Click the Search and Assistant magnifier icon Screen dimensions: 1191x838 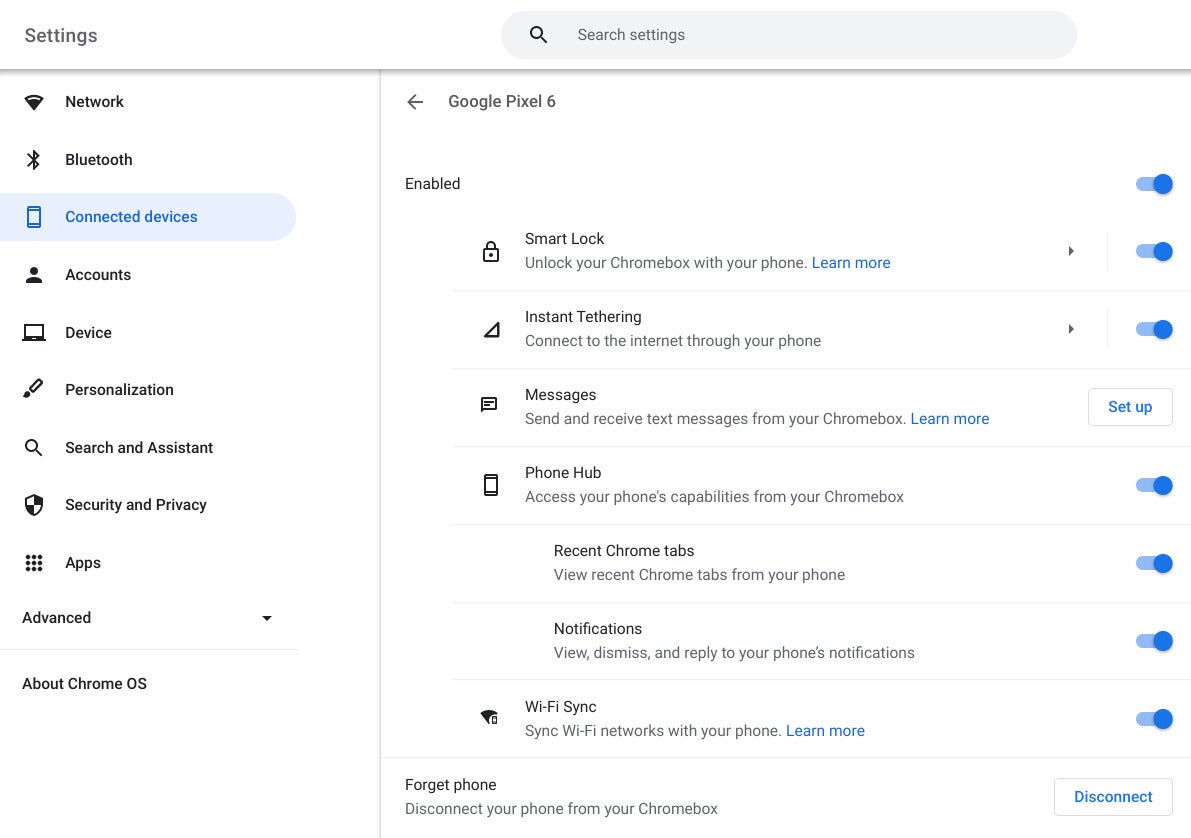(x=33, y=447)
